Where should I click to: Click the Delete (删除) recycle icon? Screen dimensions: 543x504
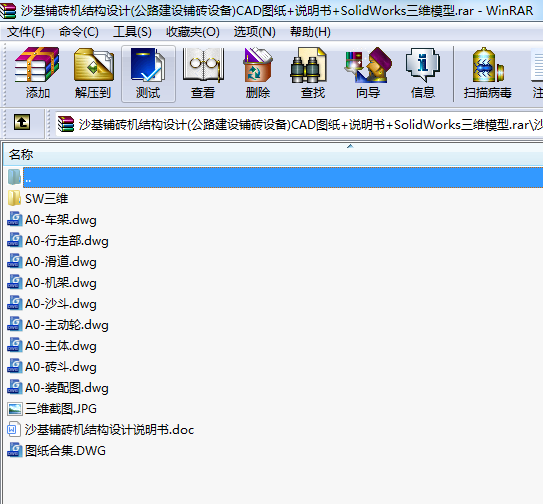click(x=258, y=65)
